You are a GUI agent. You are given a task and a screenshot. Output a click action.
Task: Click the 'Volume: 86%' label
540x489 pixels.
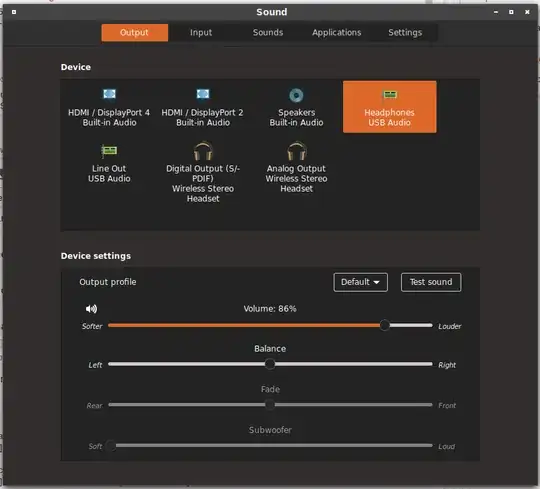click(x=270, y=309)
